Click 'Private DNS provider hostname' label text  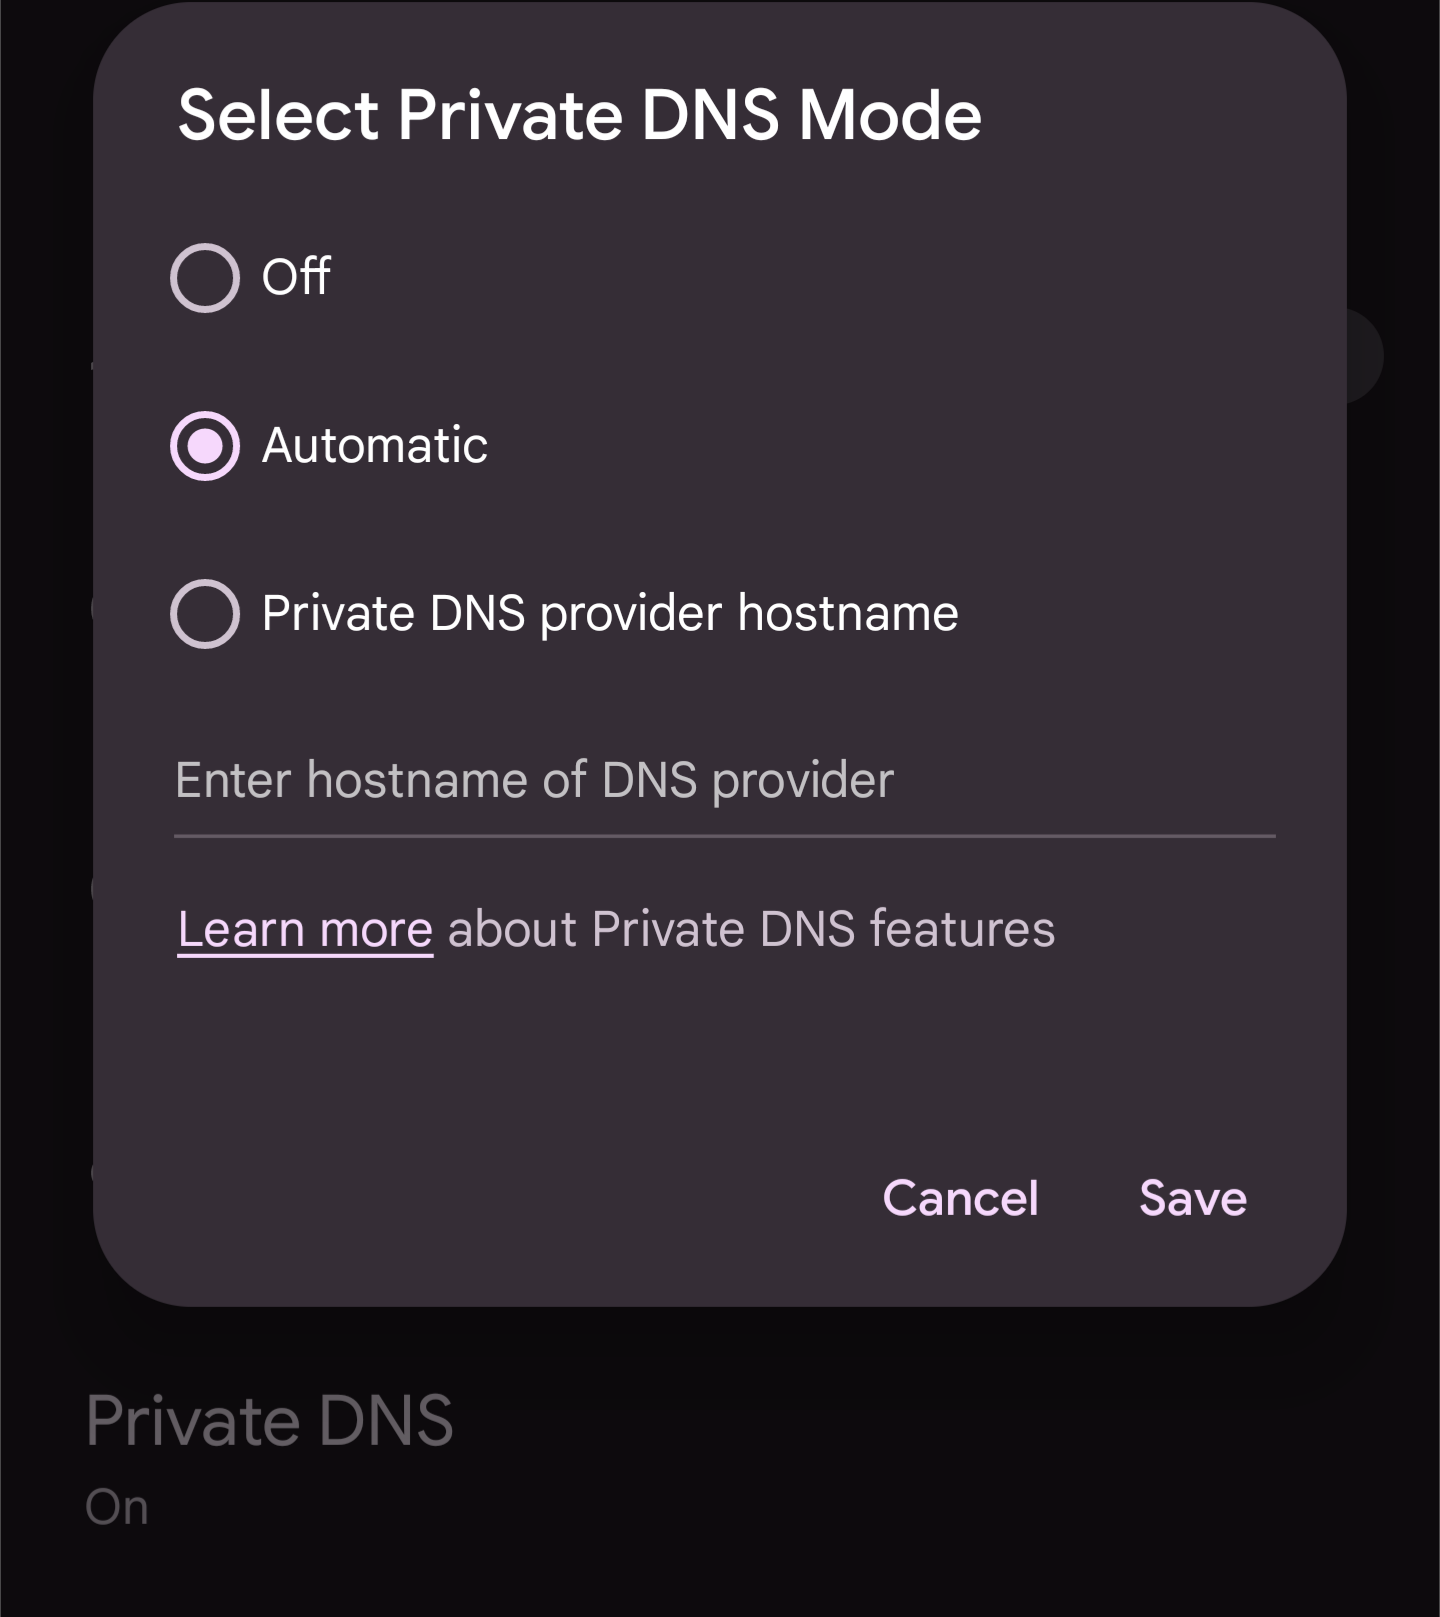(x=610, y=613)
